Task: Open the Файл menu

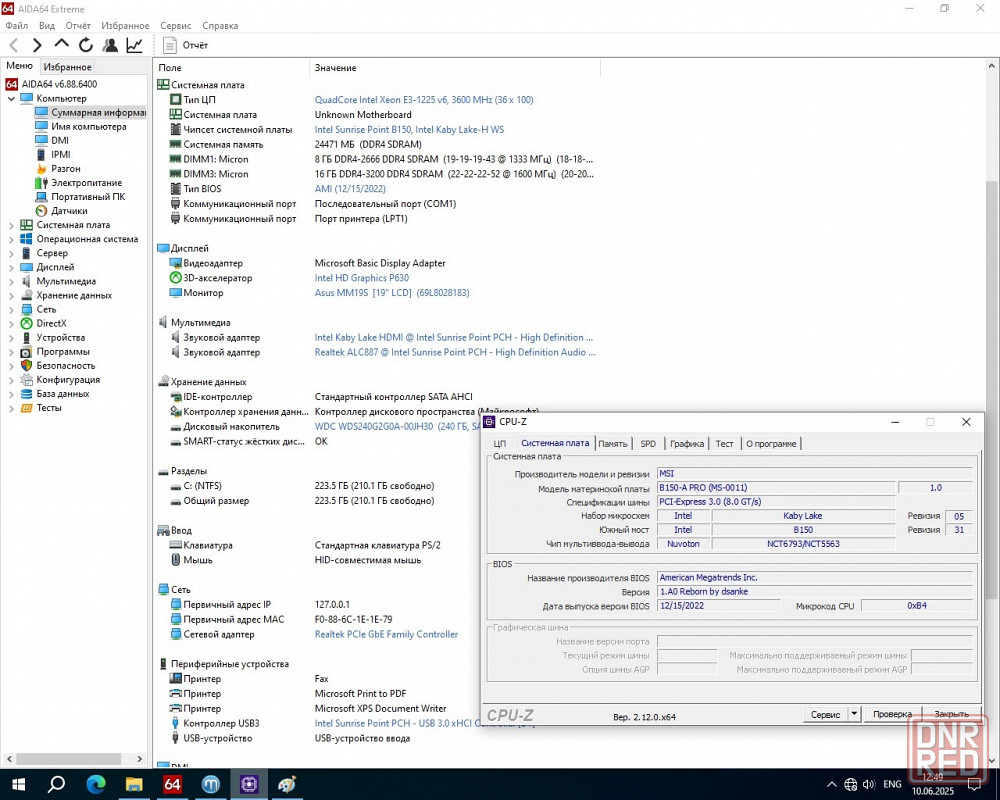Action: 17,26
